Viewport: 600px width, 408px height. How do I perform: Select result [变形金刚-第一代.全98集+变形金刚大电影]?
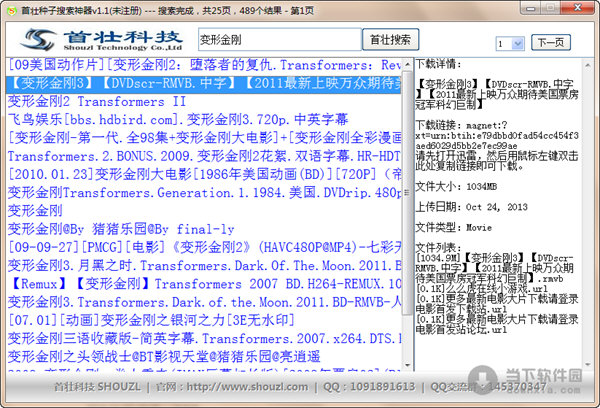204,138
